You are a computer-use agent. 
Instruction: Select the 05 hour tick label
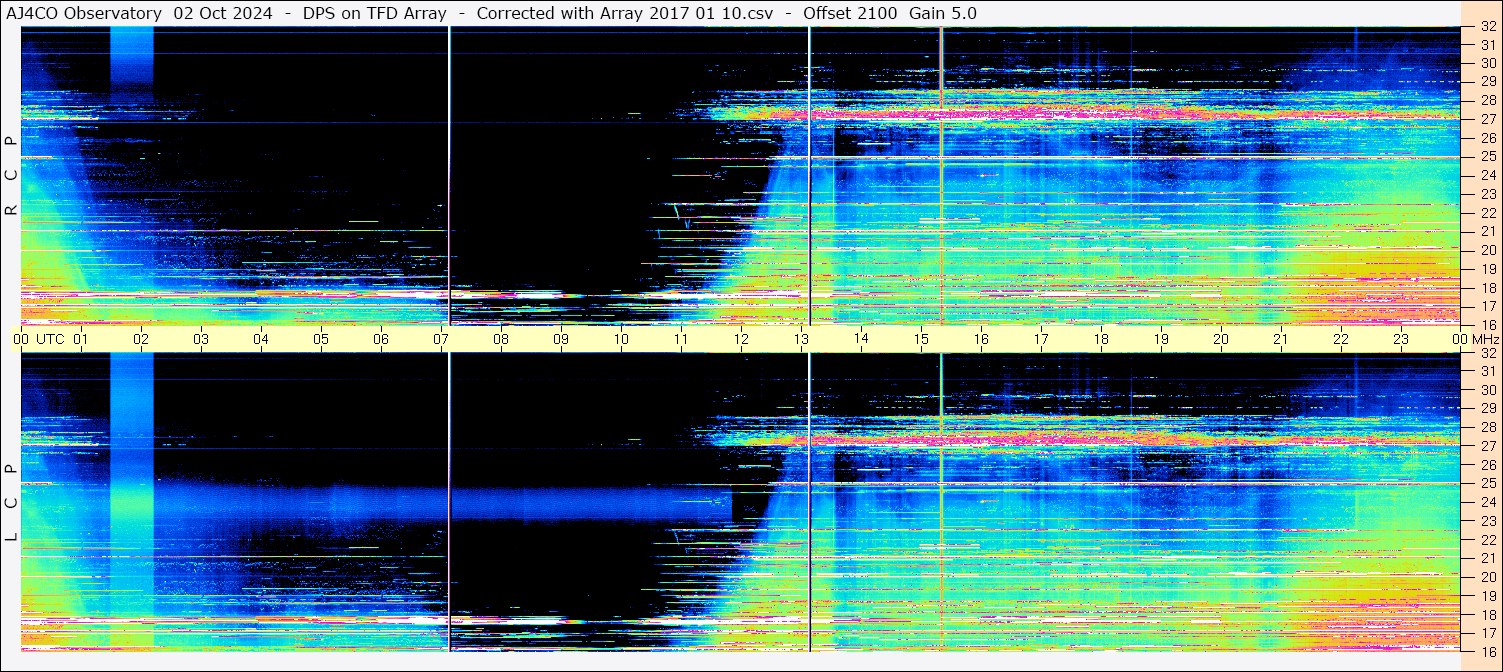click(x=321, y=339)
